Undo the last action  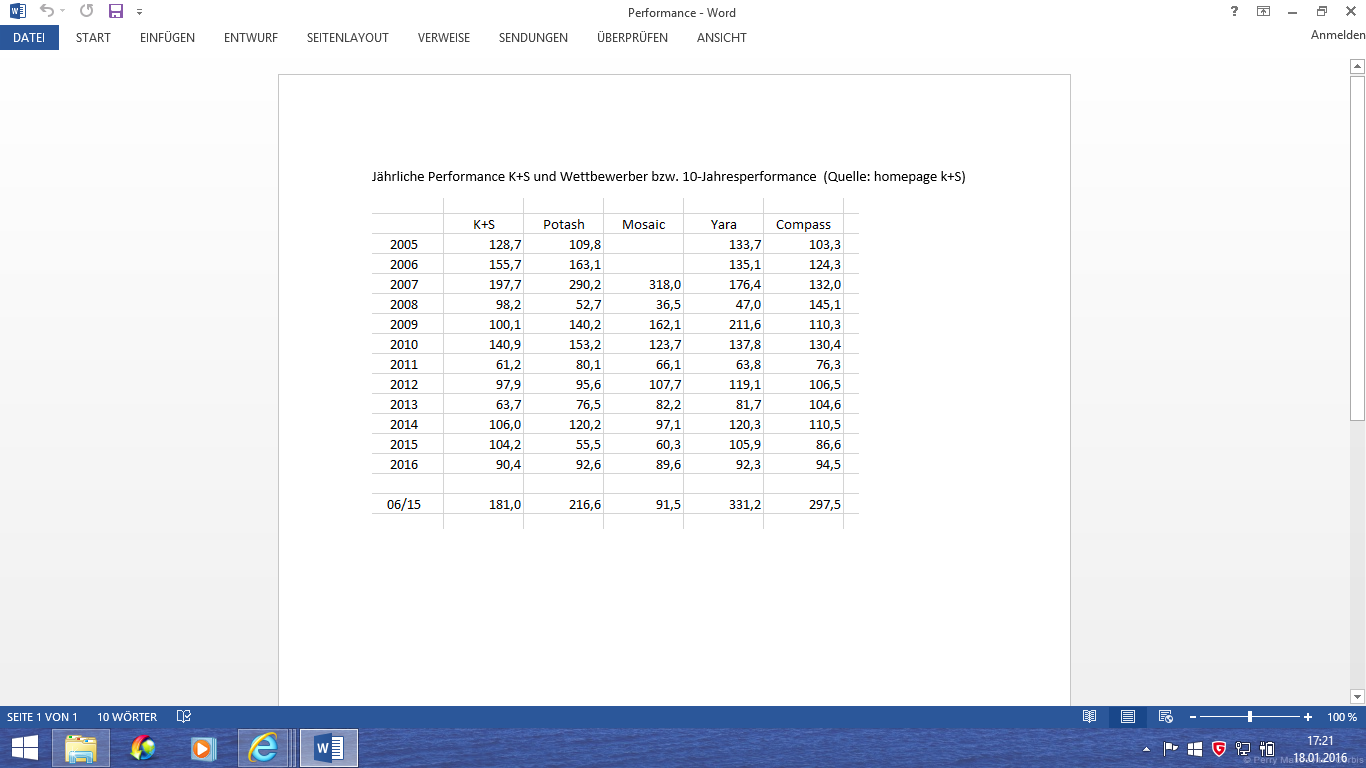click(x=46, y=12)
